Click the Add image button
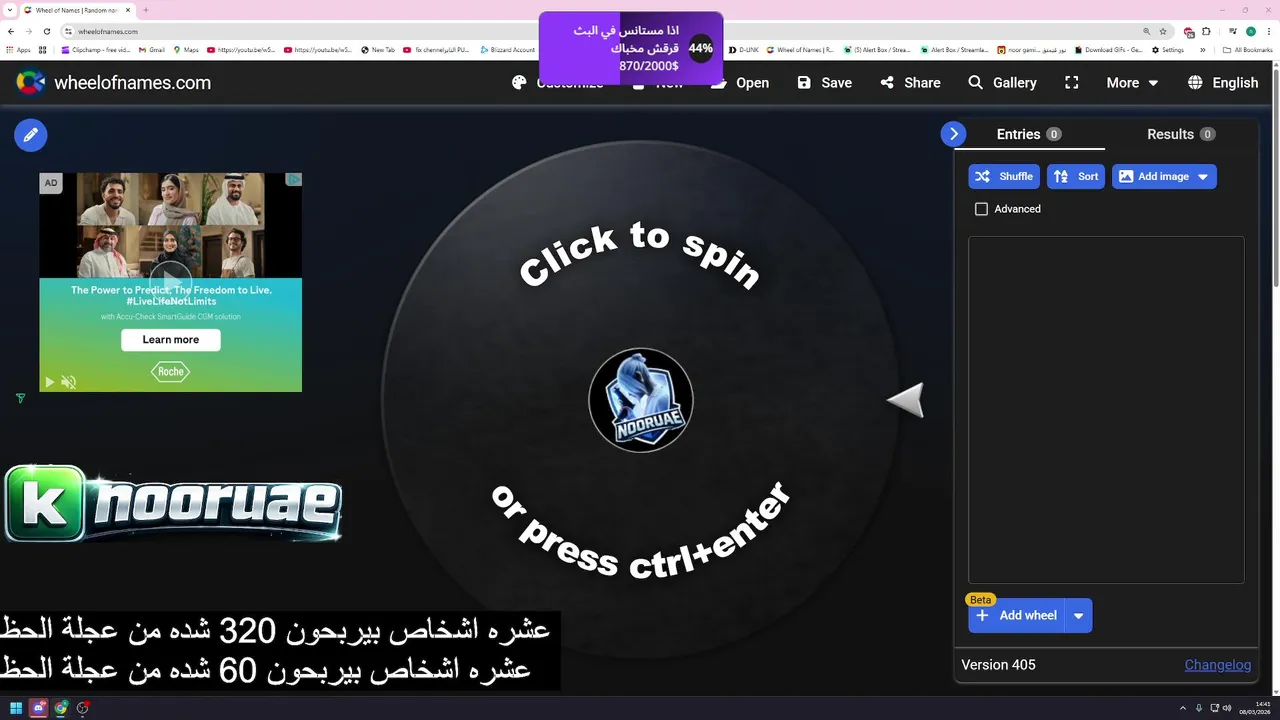Image resolution: width=1280 pixels, height=720 pixels. click(1153, 177)
